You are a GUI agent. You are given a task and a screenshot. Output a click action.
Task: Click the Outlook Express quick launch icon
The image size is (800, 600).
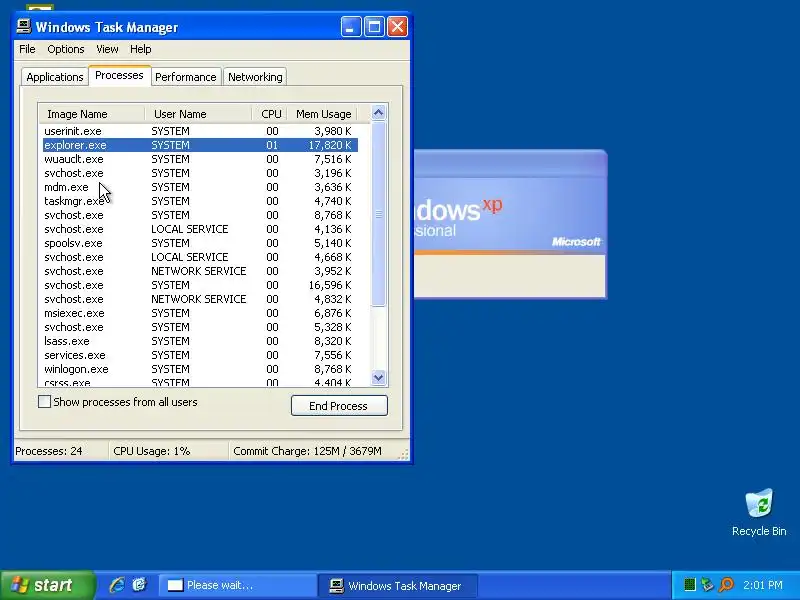139,585
